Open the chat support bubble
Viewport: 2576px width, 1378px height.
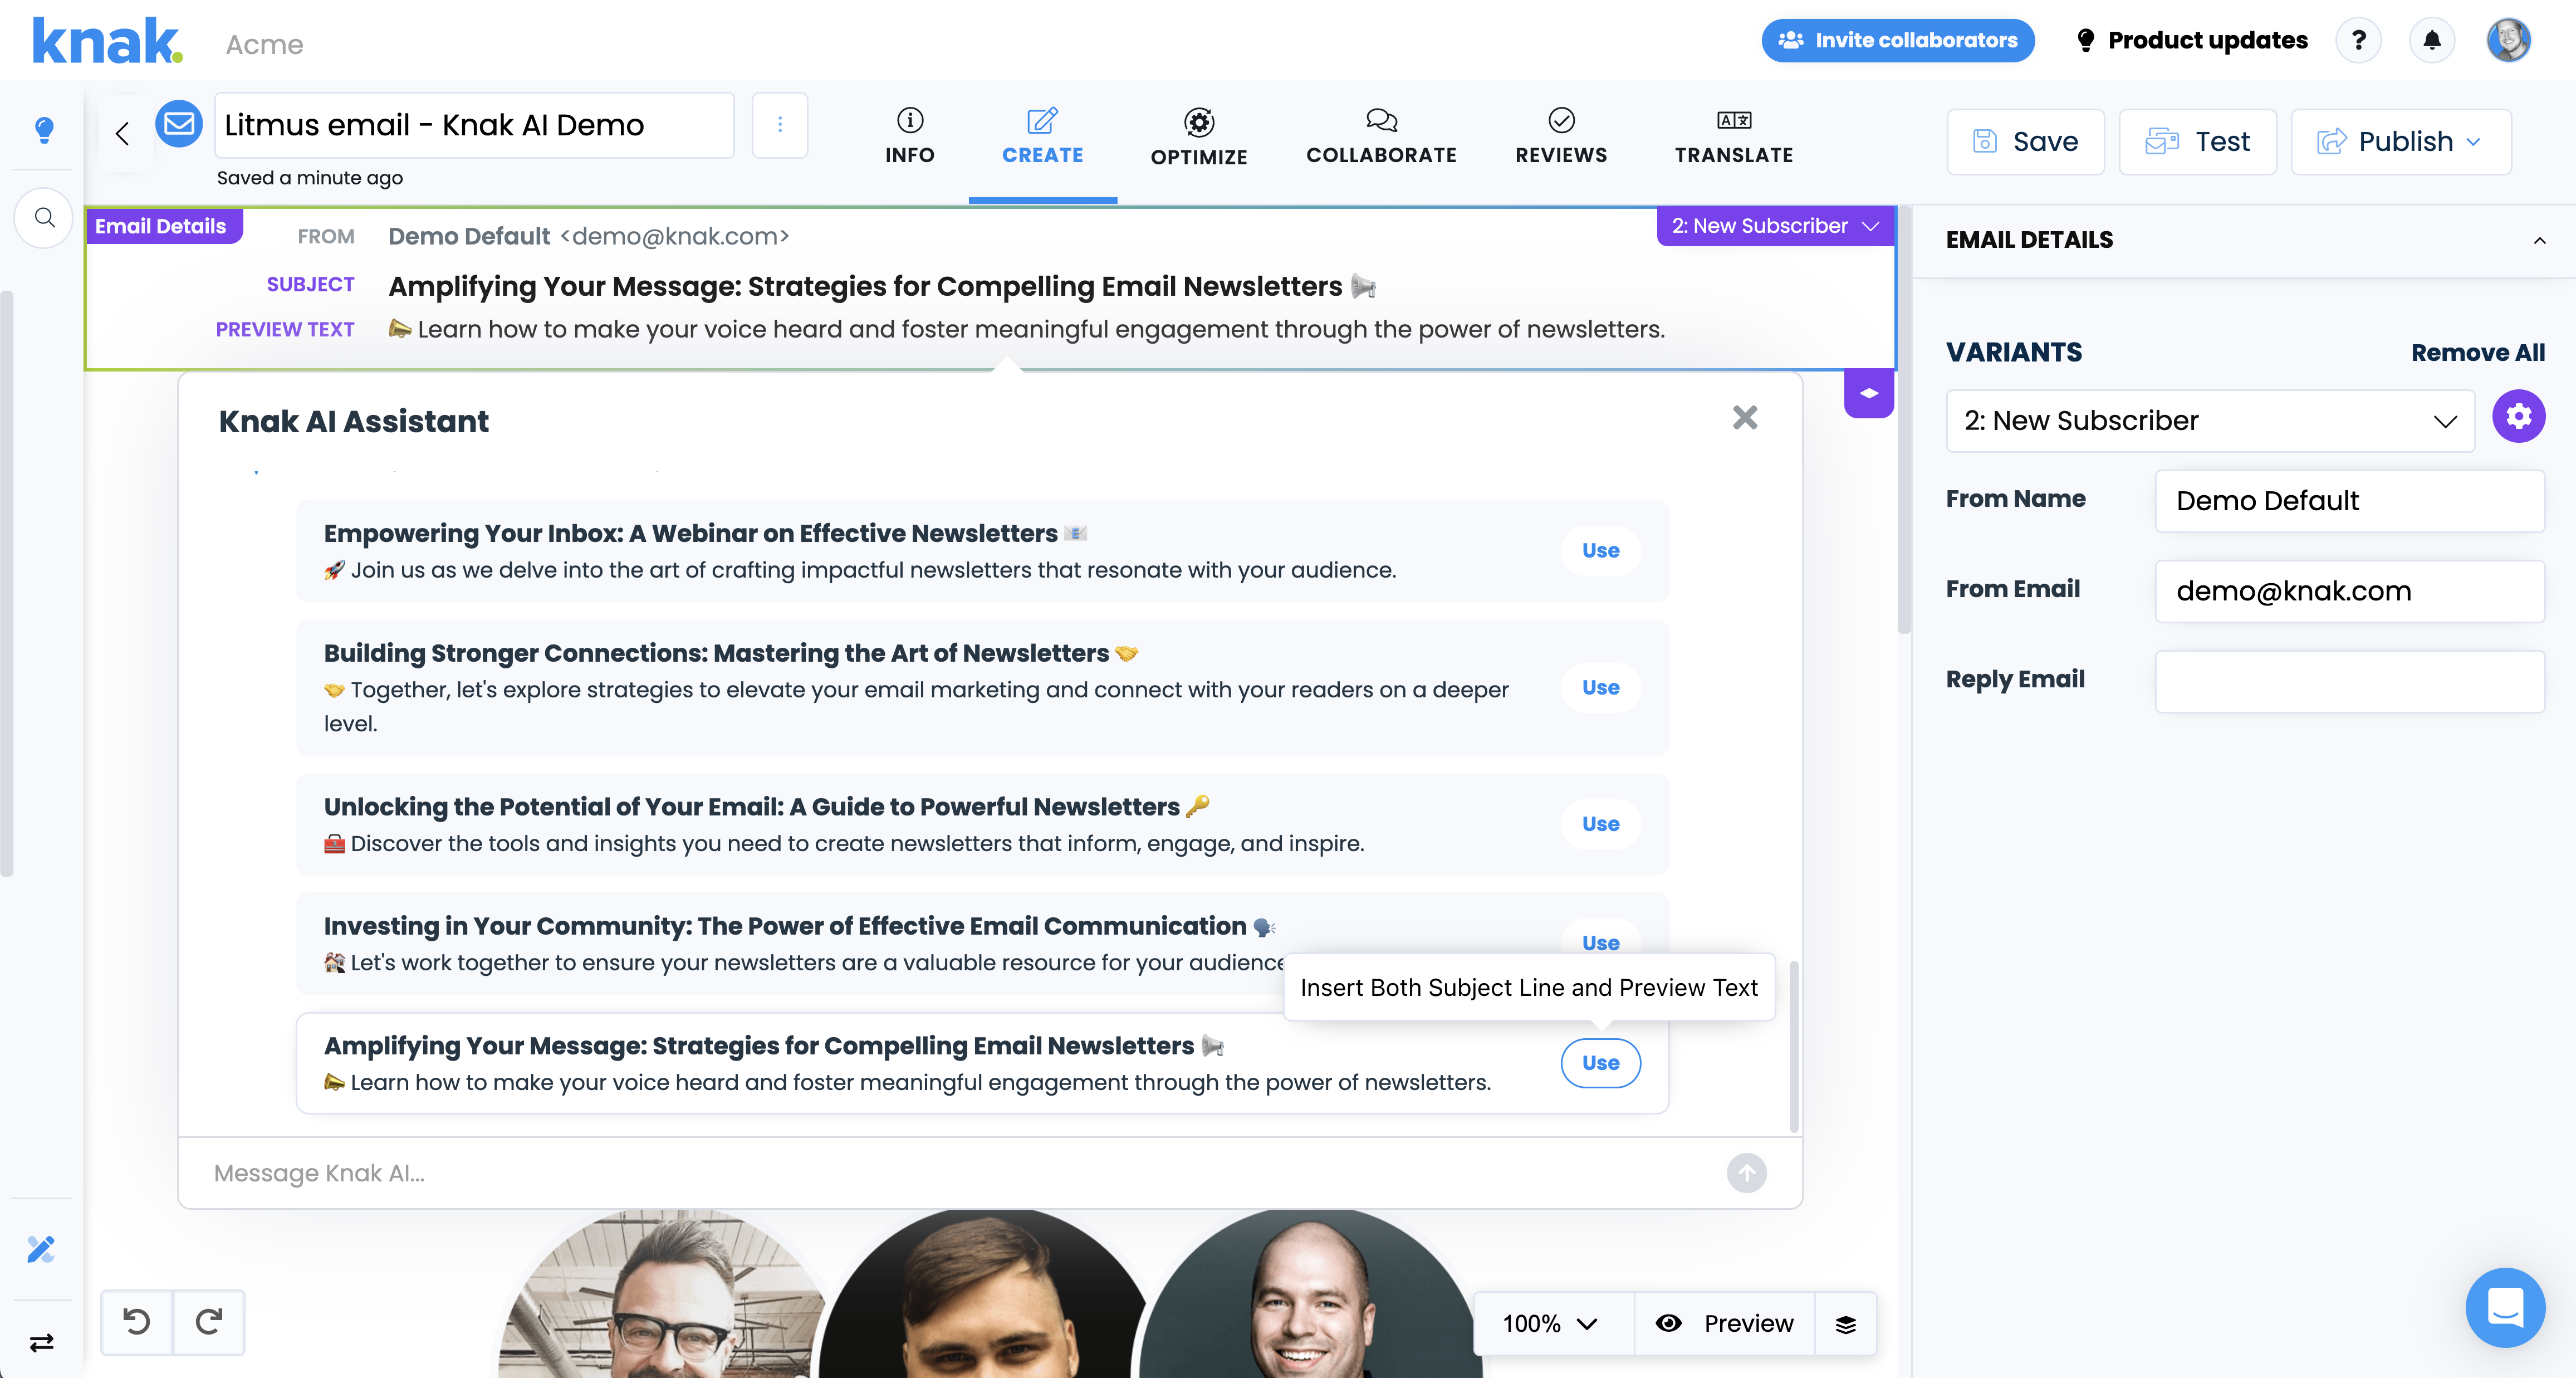click(2505, 1308)
